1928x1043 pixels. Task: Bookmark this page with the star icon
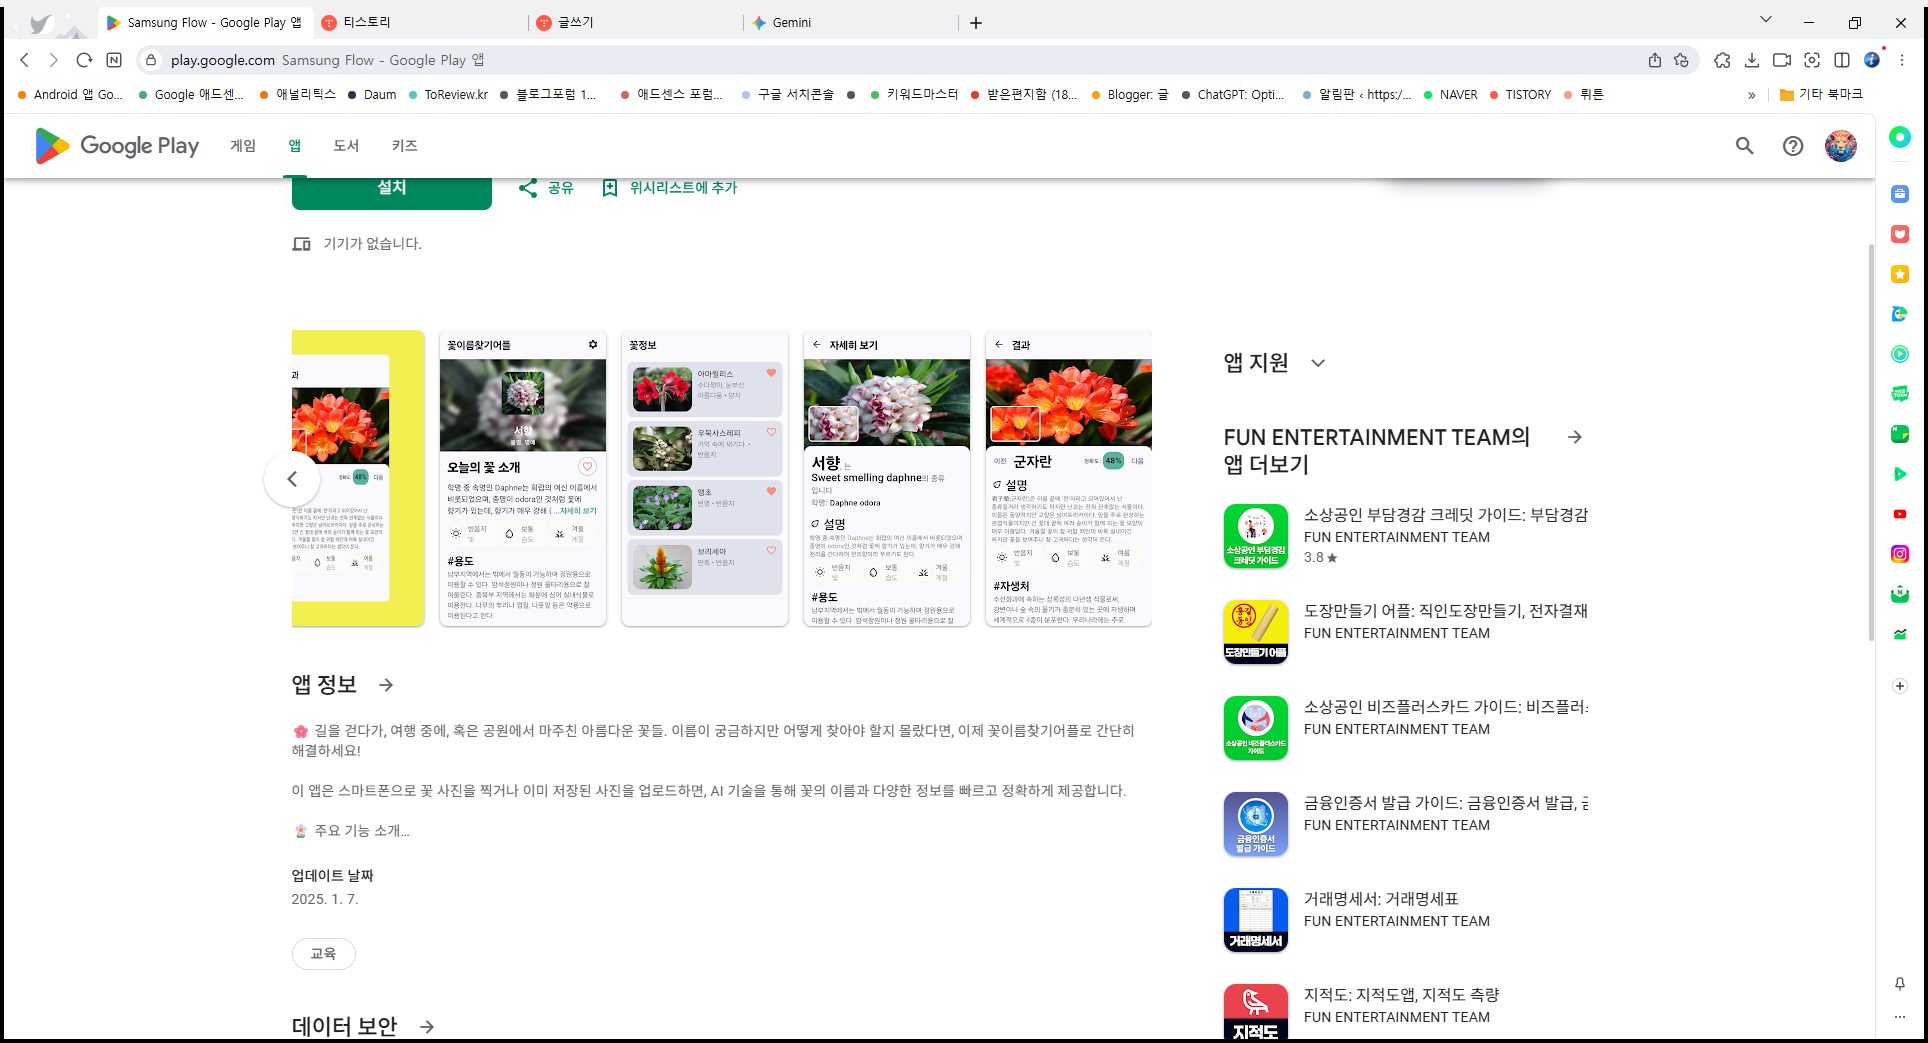coord(1682,60)
